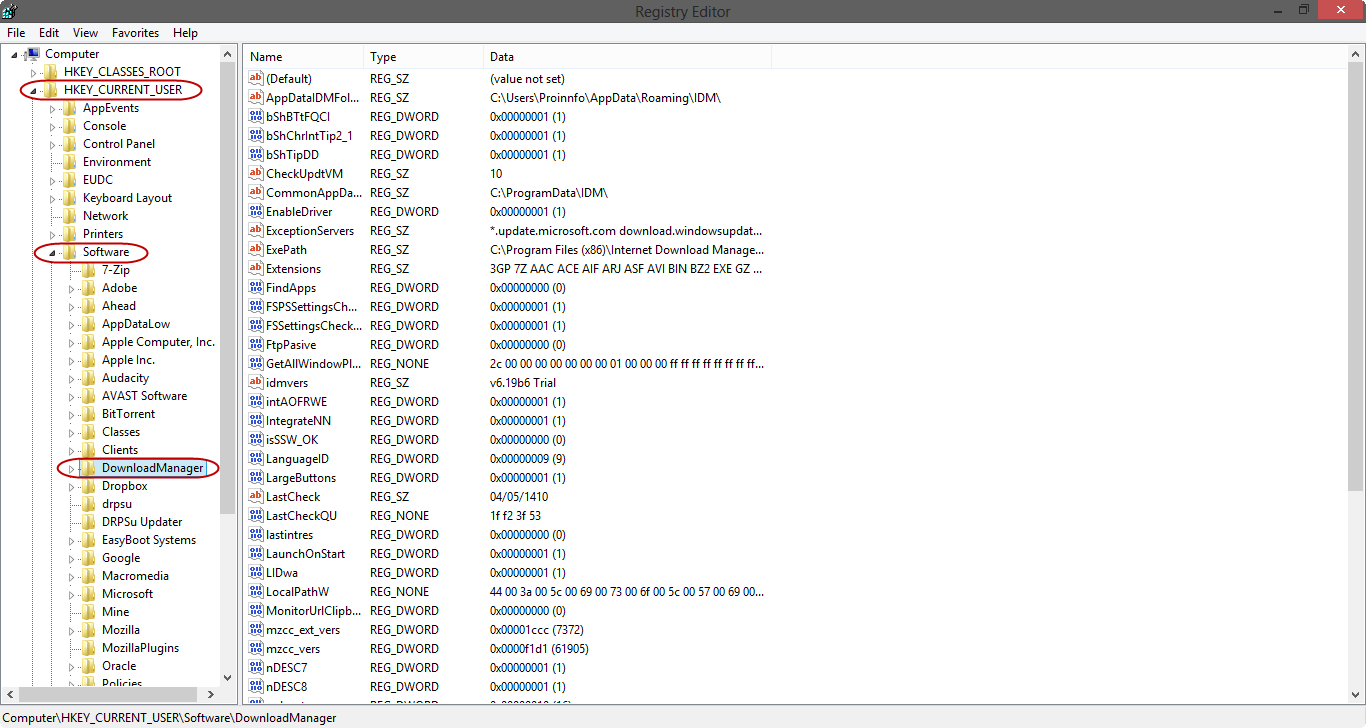The height and width of the screenshot is (728, 1366).
Task: Click the status bar registry path
Action: coord(170,718)
